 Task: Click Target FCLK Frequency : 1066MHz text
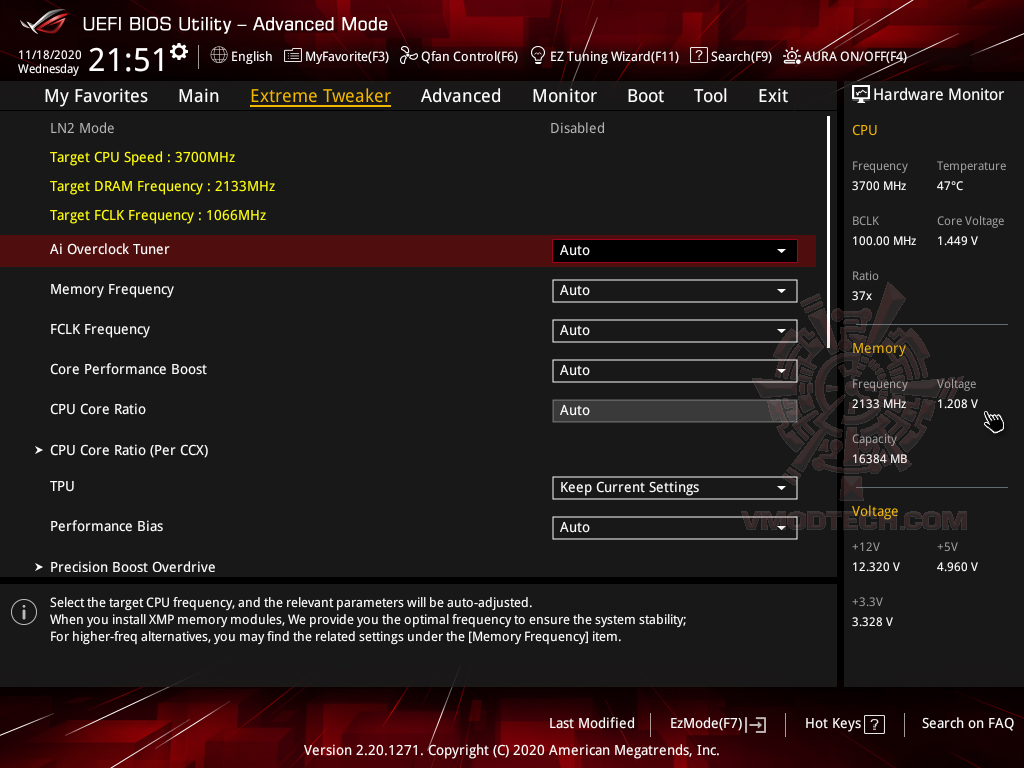tap(158, 216)
